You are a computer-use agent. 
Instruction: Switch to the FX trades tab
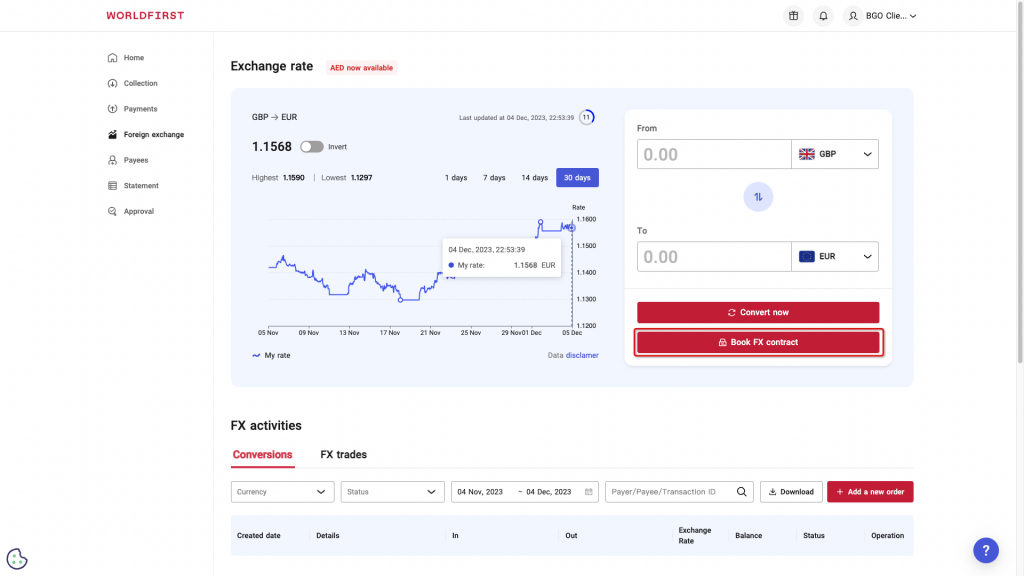tap(343, 455)
